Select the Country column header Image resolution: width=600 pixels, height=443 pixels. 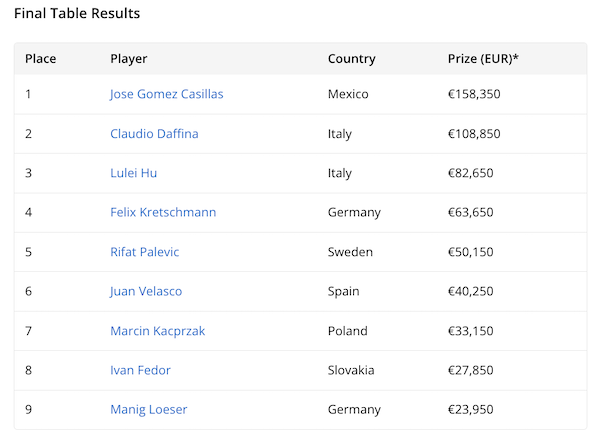[351, 59]
